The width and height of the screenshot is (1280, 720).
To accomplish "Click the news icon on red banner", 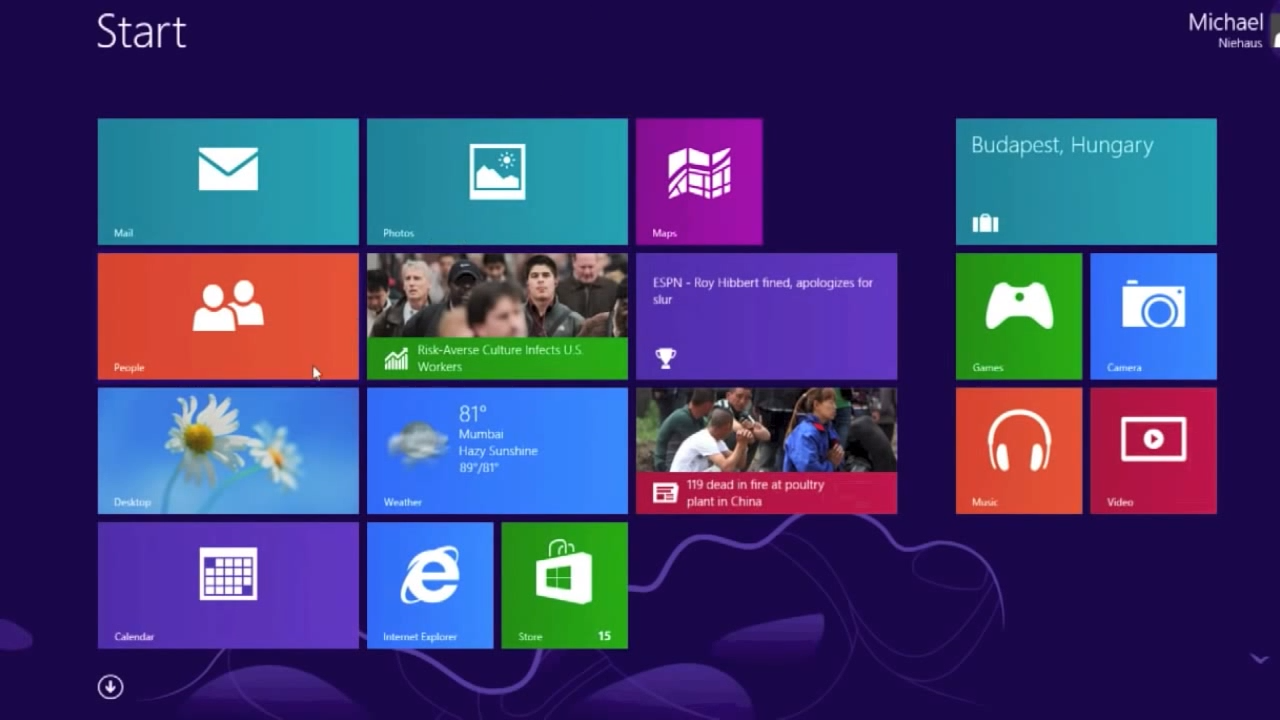I will (x=665, y=492).
